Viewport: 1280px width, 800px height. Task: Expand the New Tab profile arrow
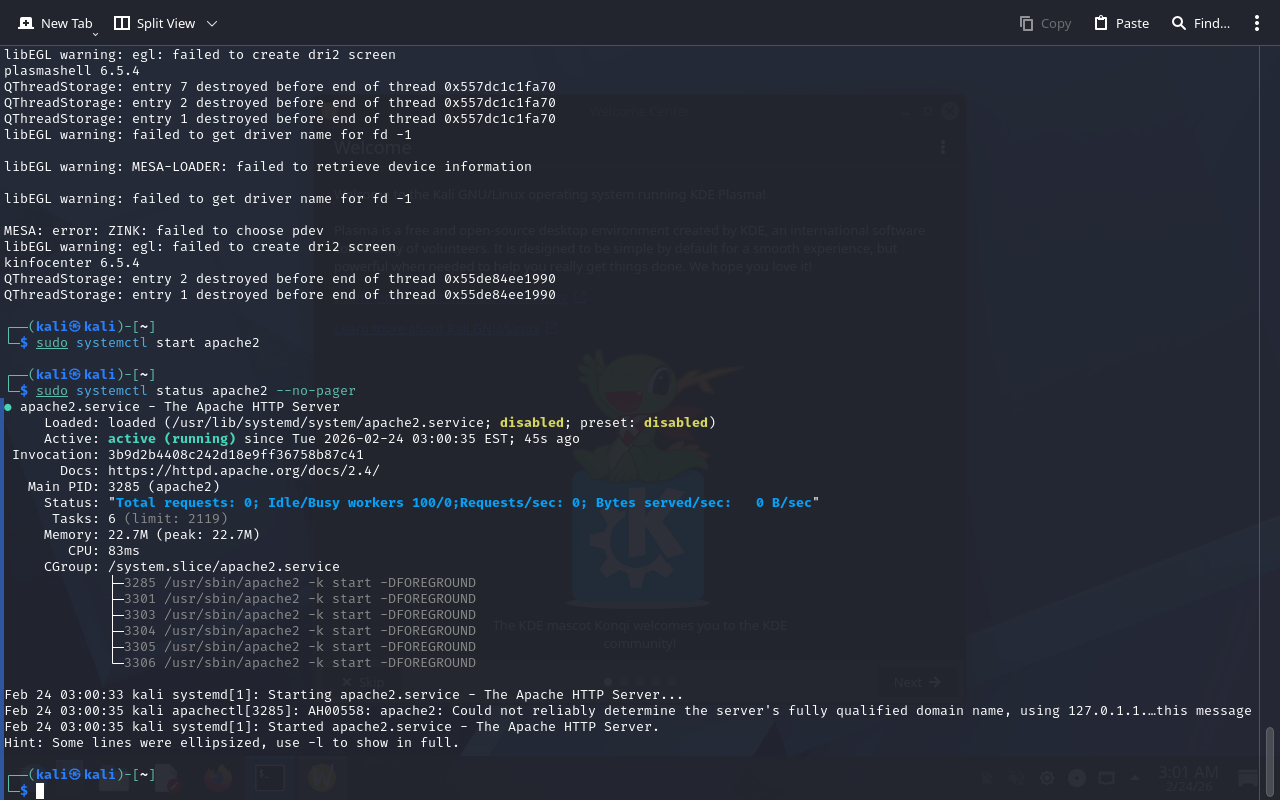click(x=95, y=34)
